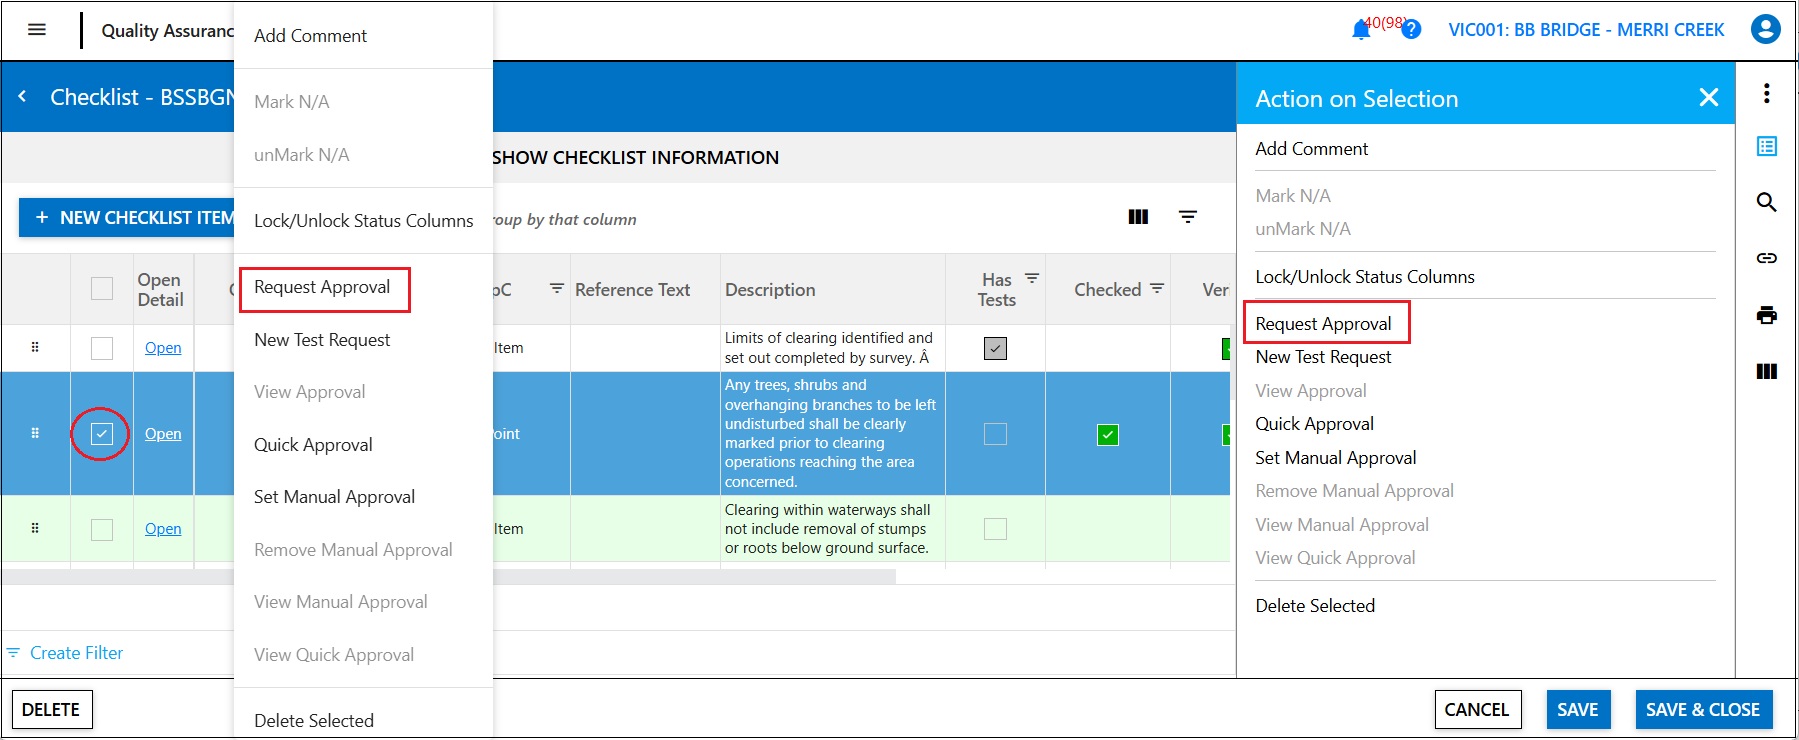Click the SAVE & CLOSE button
1799x740 pixels.
[1703, 710]
